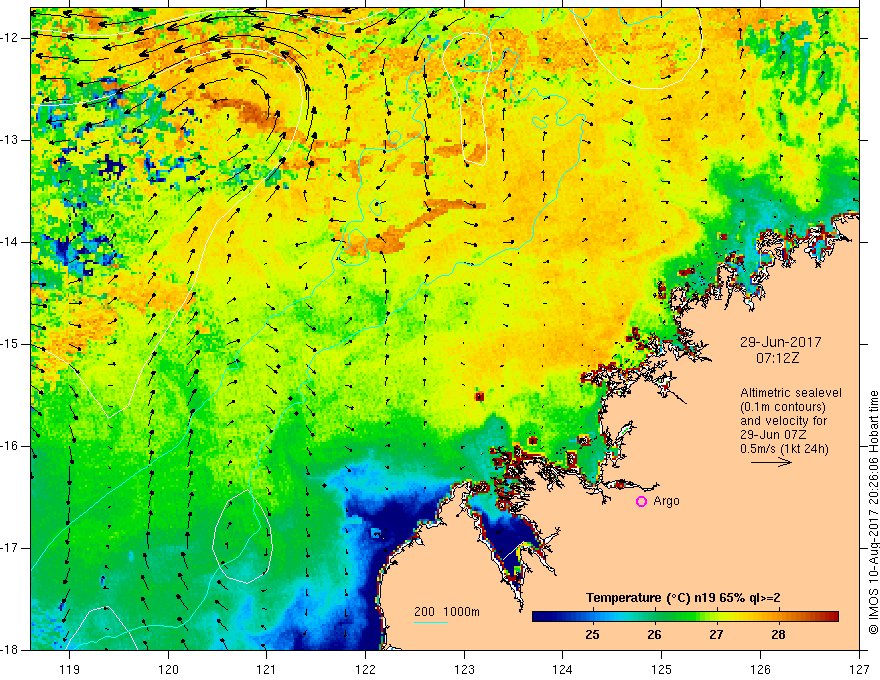
Task: Click latitude axis label '-13'
Action: coord(11,140)
